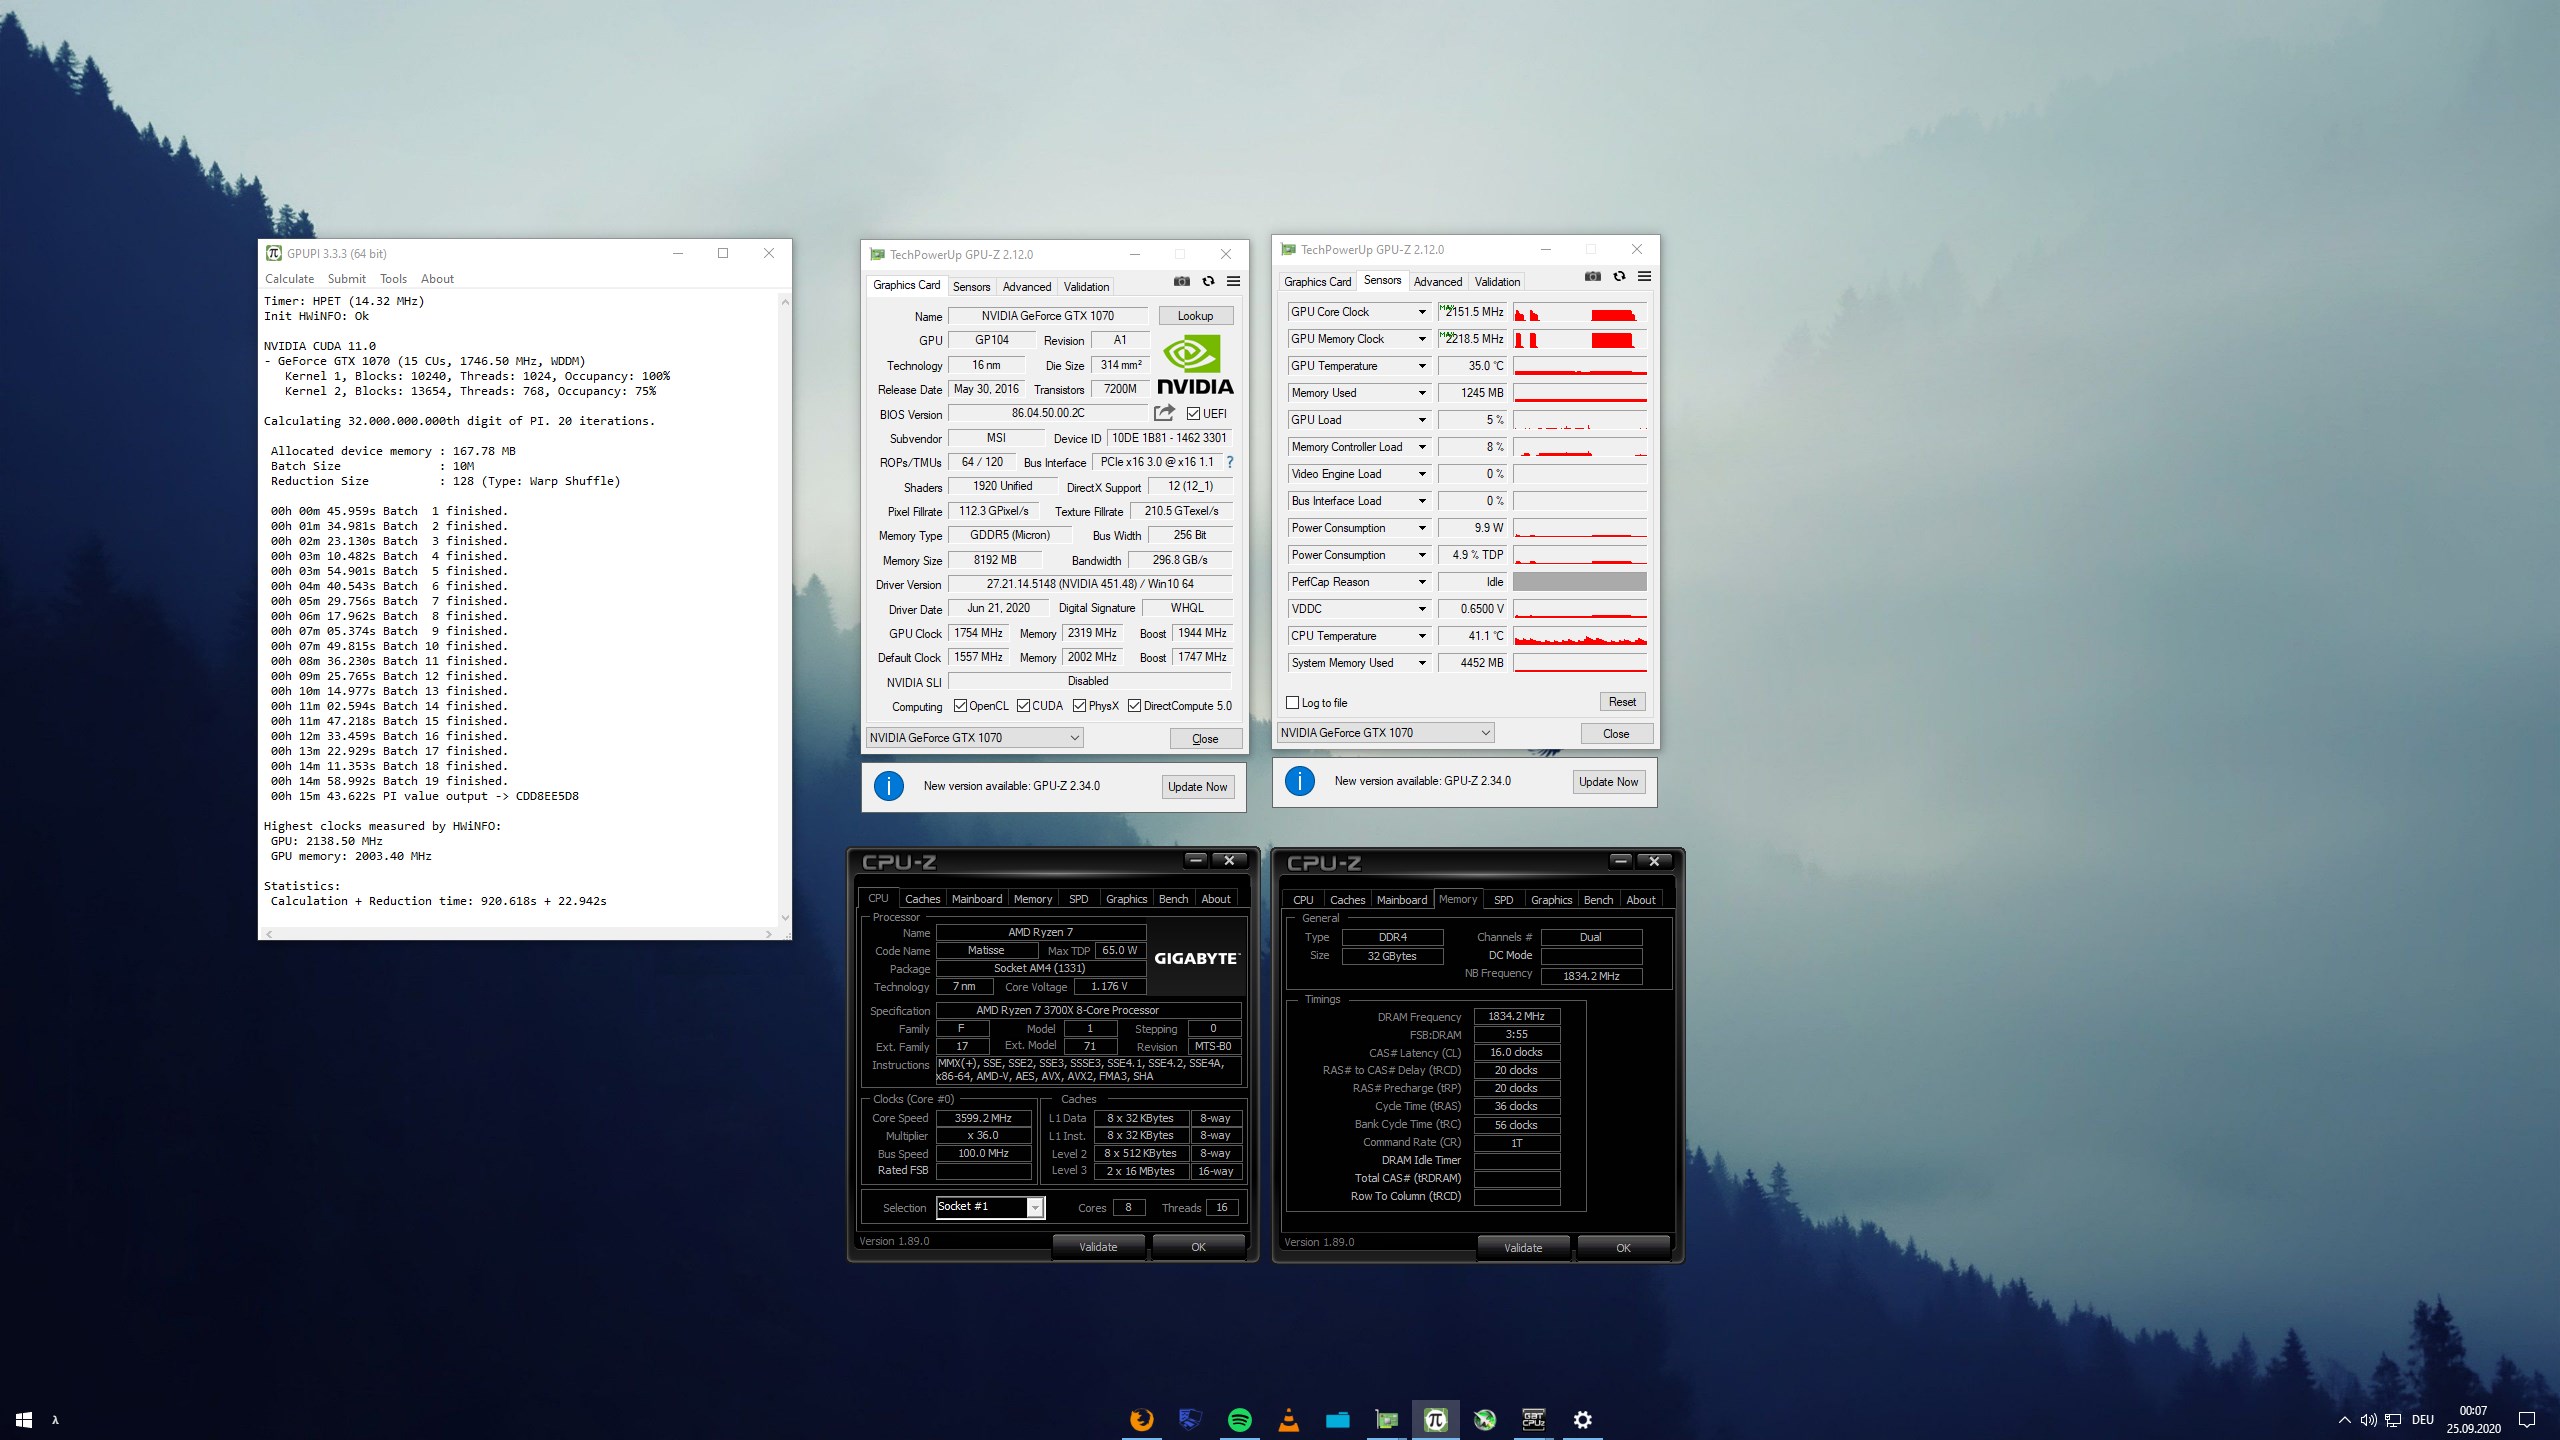2560x1440 pixels.
Task: Open the Action Center notifications icon
Action: click(x=2527, y=1420)
